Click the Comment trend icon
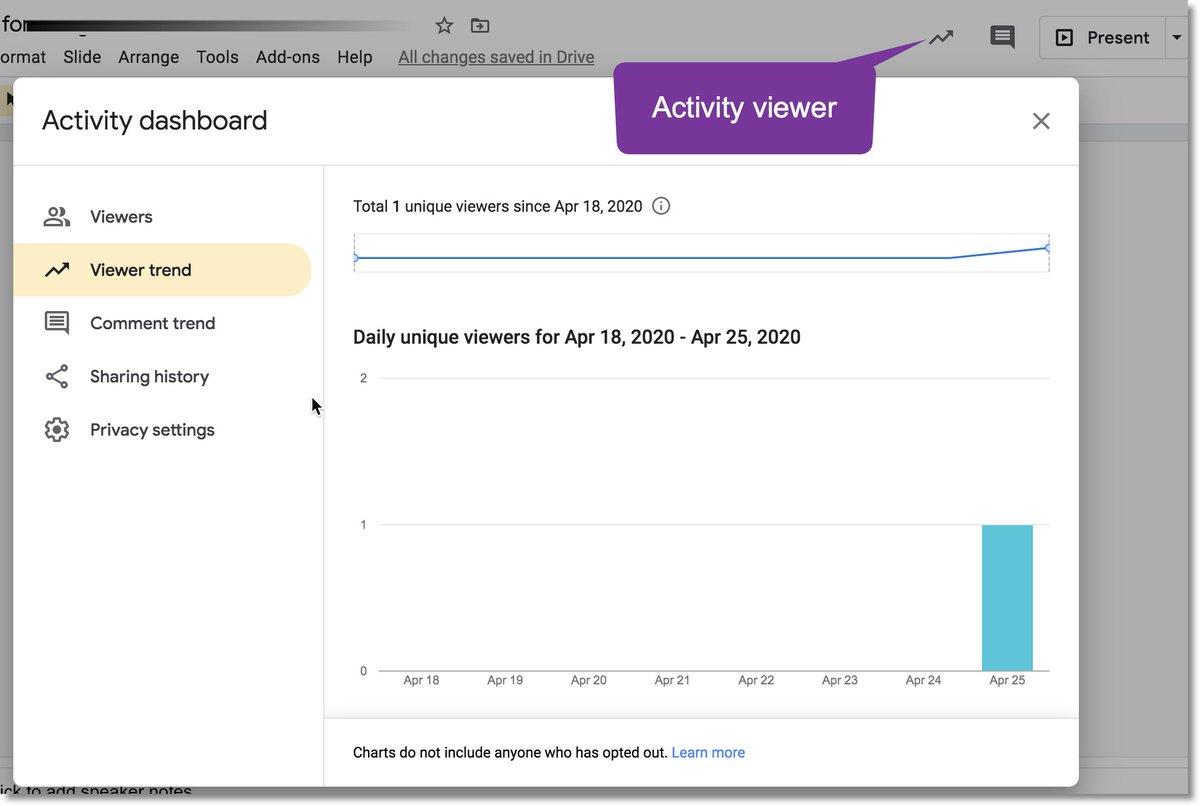This screenshot has height=806, width=1200. [x=57, y=323]
